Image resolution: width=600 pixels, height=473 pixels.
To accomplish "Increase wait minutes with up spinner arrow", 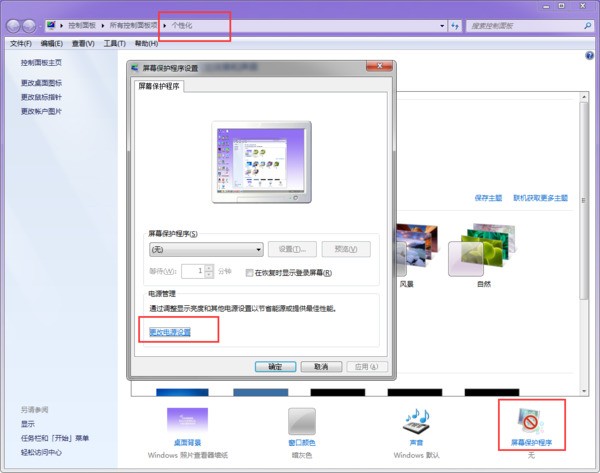I will tap(209, 268).
